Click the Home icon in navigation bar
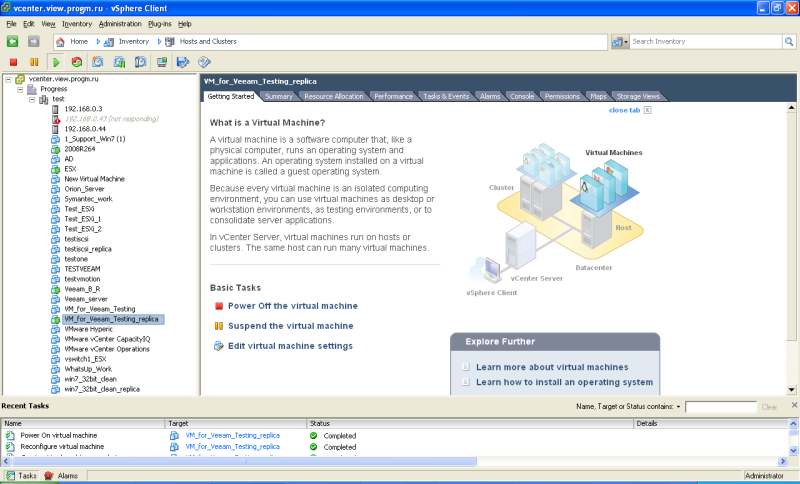The height and width of the screenshot is (484, 800). point(60,42)
